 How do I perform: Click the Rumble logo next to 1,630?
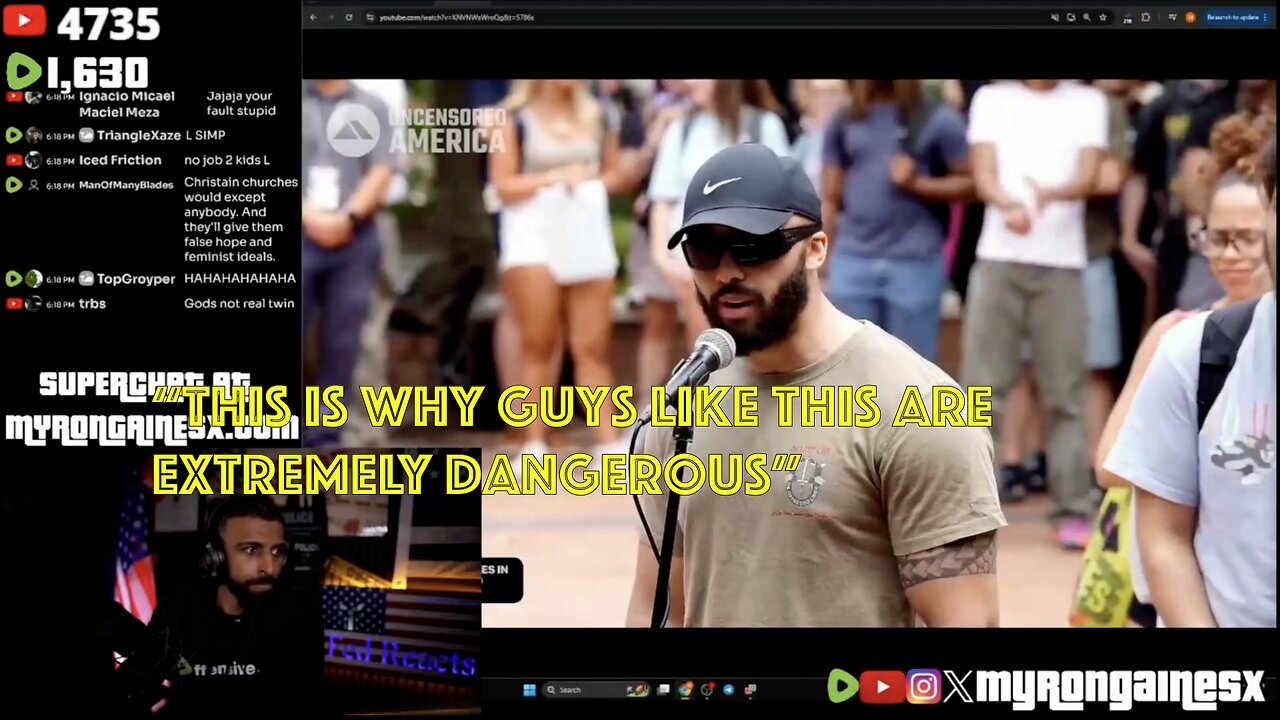(24, 72)
